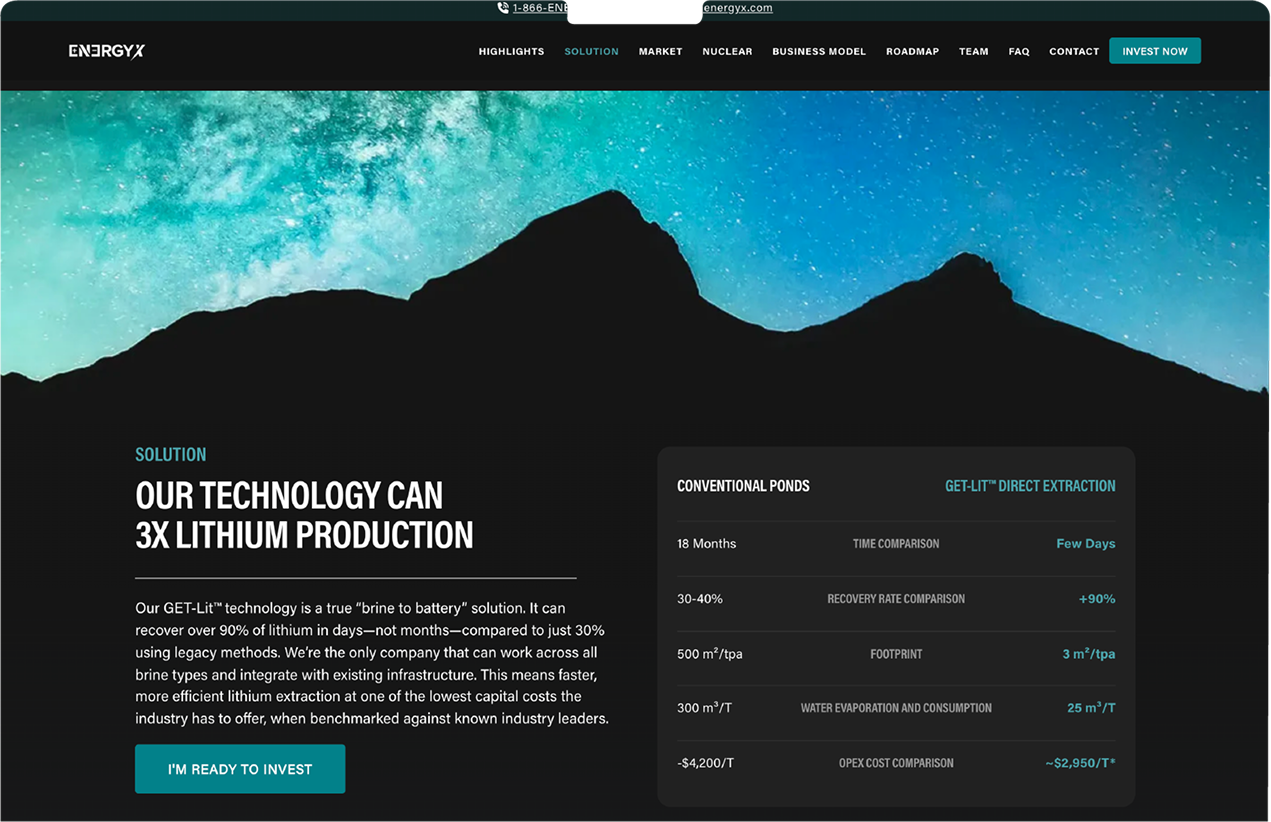Click the '300 m³/T' value
Viewport: 1271px width, 822px height.
704,708
